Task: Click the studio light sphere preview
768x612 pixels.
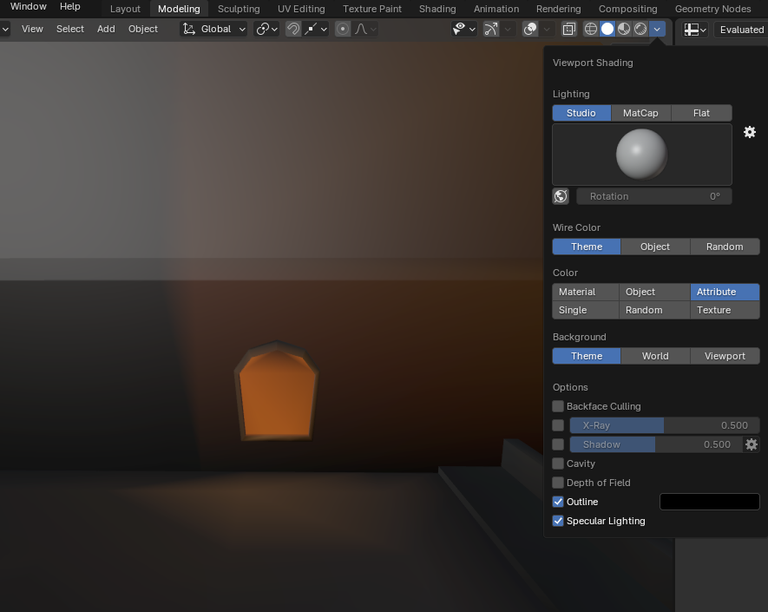Action: [642, 154]
